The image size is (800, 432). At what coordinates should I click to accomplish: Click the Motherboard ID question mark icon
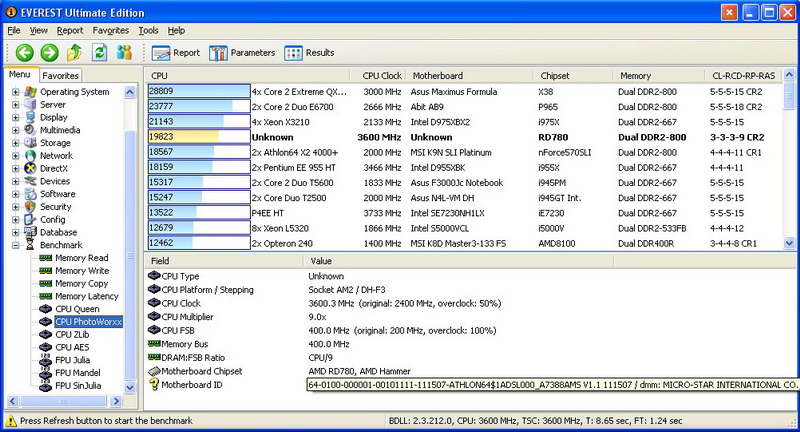[154, 385]
